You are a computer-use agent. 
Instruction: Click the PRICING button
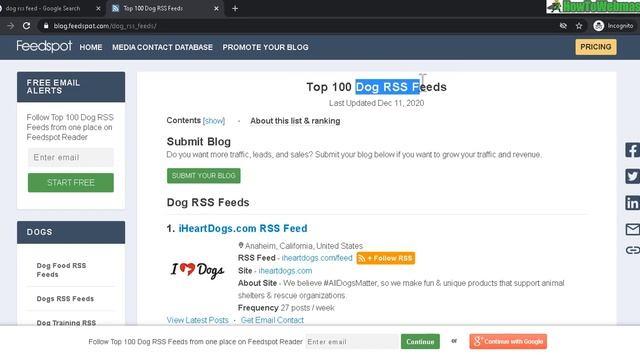[x=596, y=47]
